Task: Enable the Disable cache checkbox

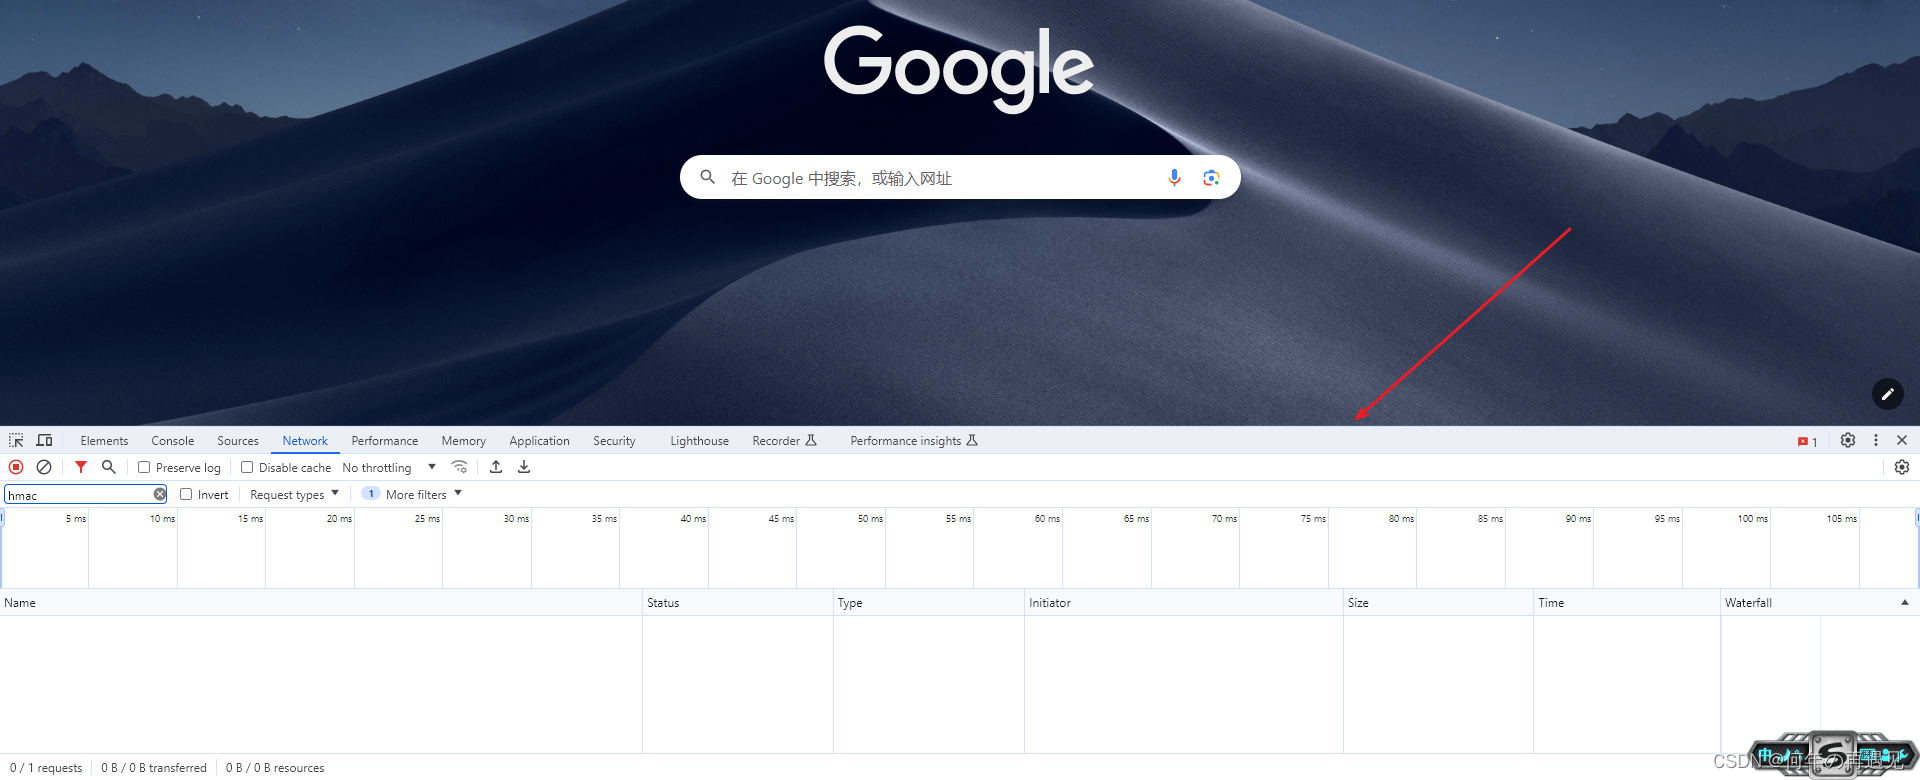Action: click(x=247, y=467)
